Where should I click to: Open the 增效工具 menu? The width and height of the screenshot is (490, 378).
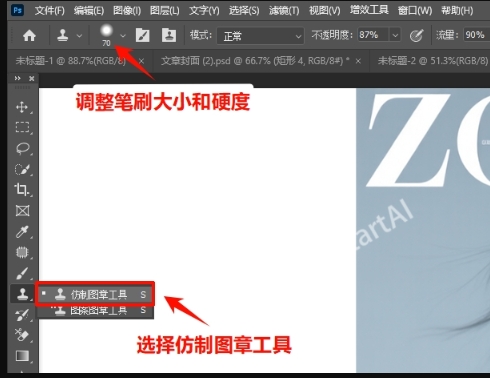[369, 10]
